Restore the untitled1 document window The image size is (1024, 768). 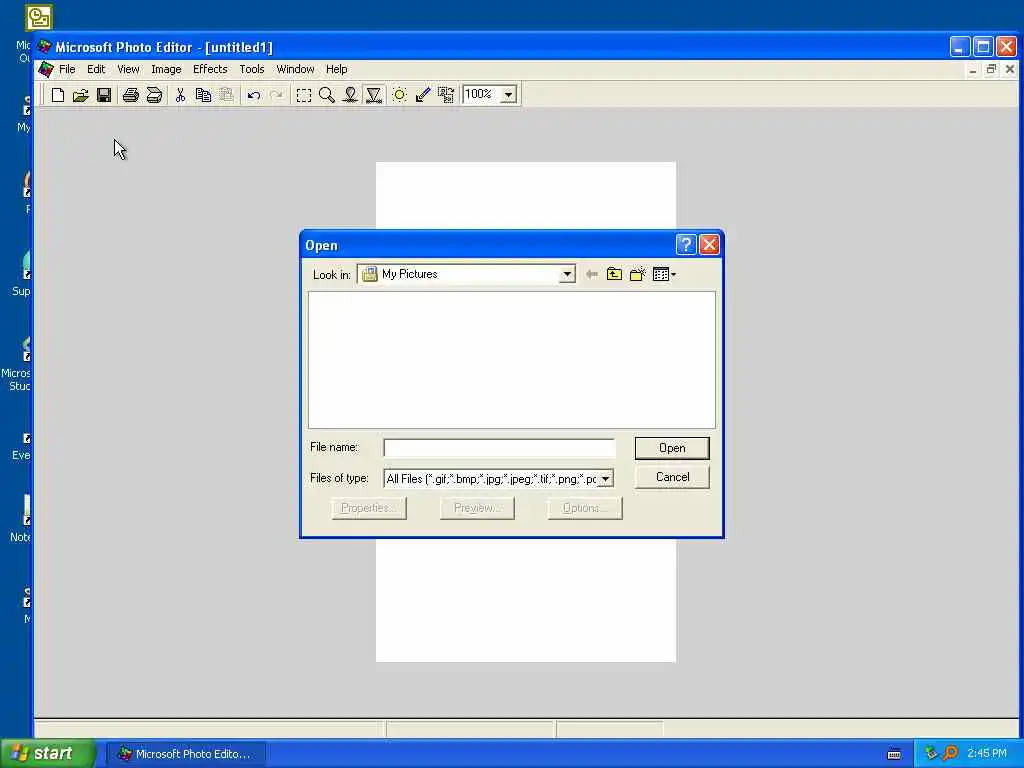(991, 69)
